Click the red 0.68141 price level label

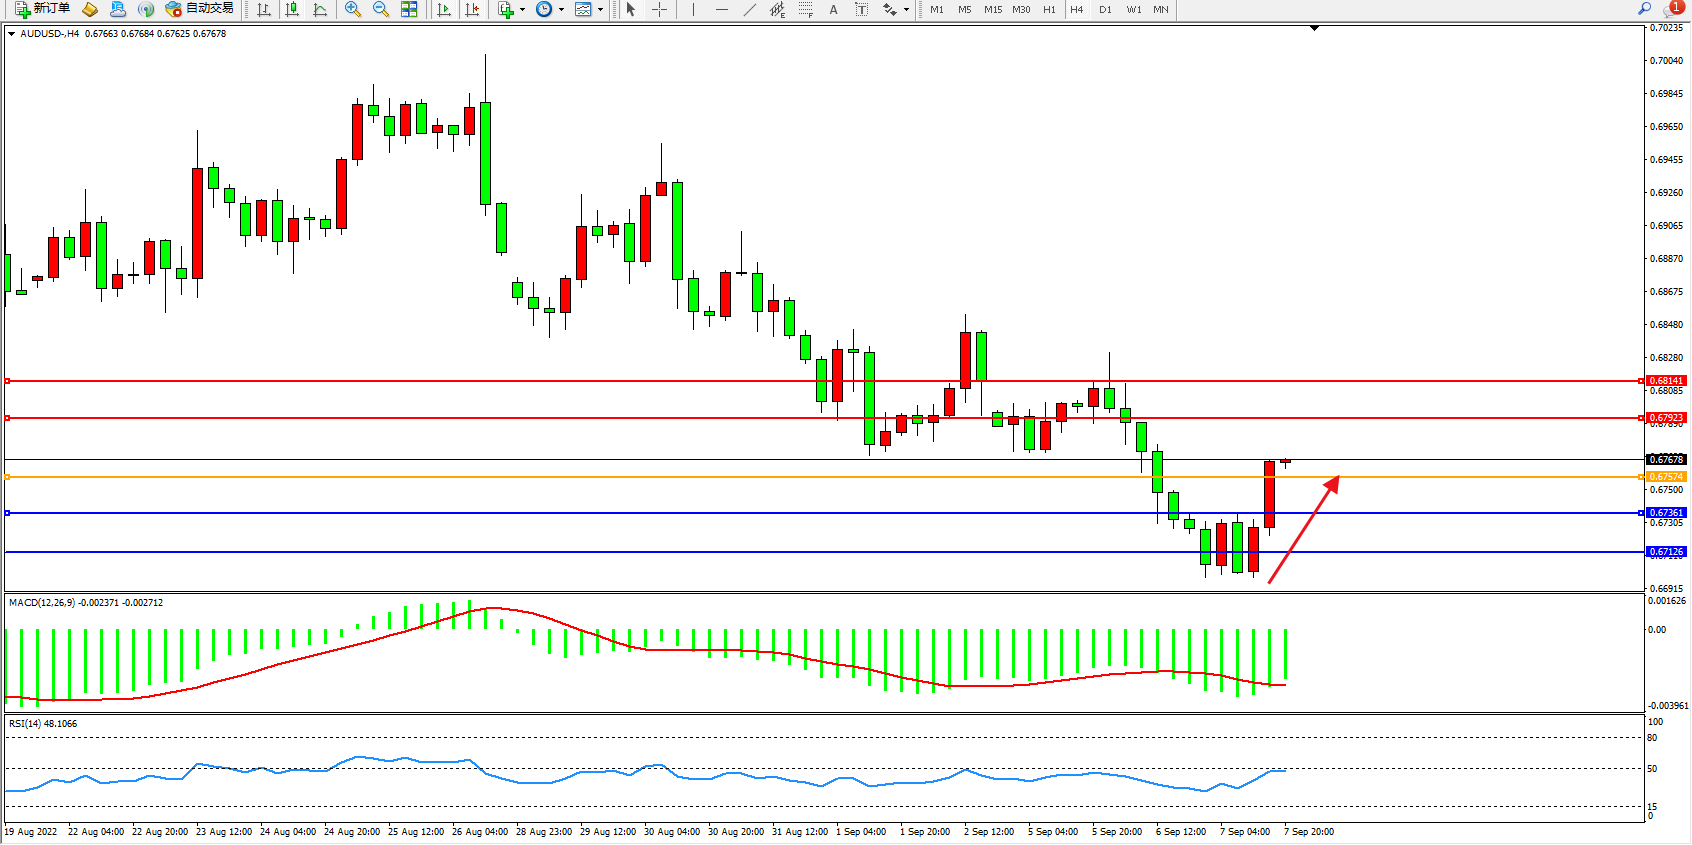[x=1666, y=381]
